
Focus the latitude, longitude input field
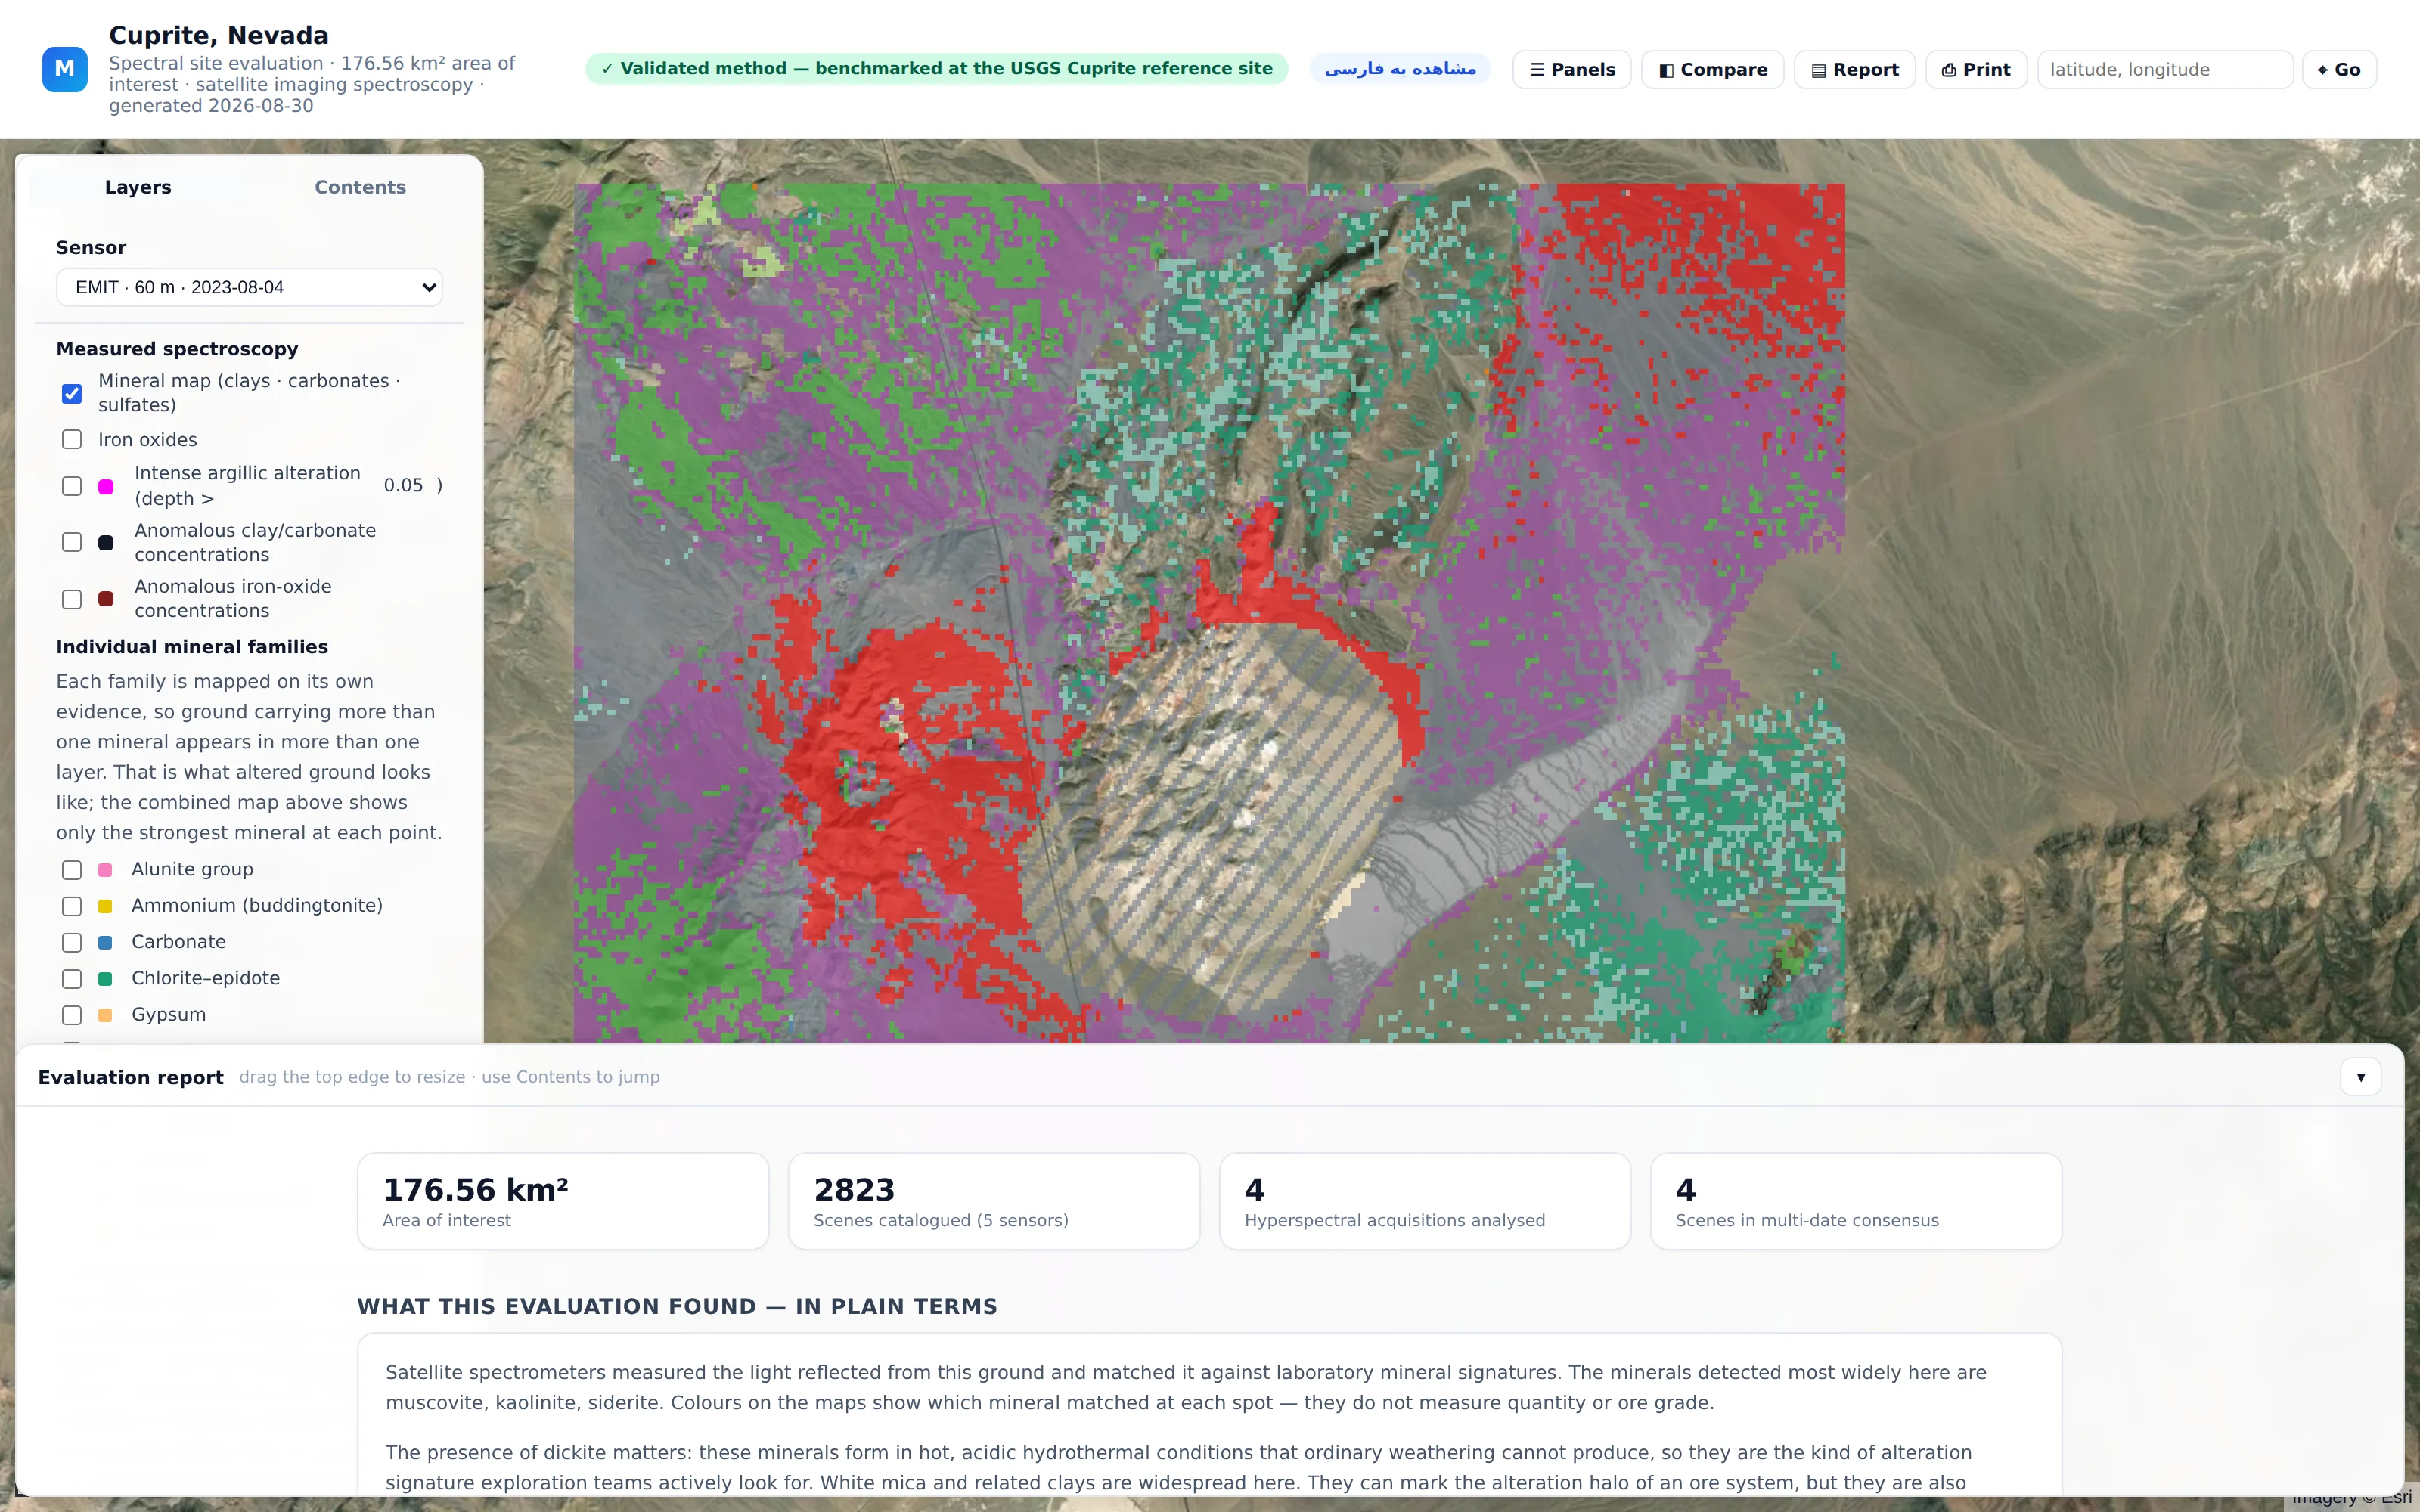pos(2165,70)
